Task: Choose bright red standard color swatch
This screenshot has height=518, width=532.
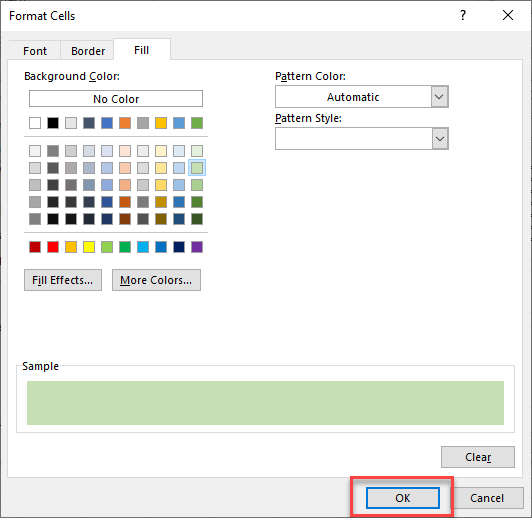Action: click(53, 247)
